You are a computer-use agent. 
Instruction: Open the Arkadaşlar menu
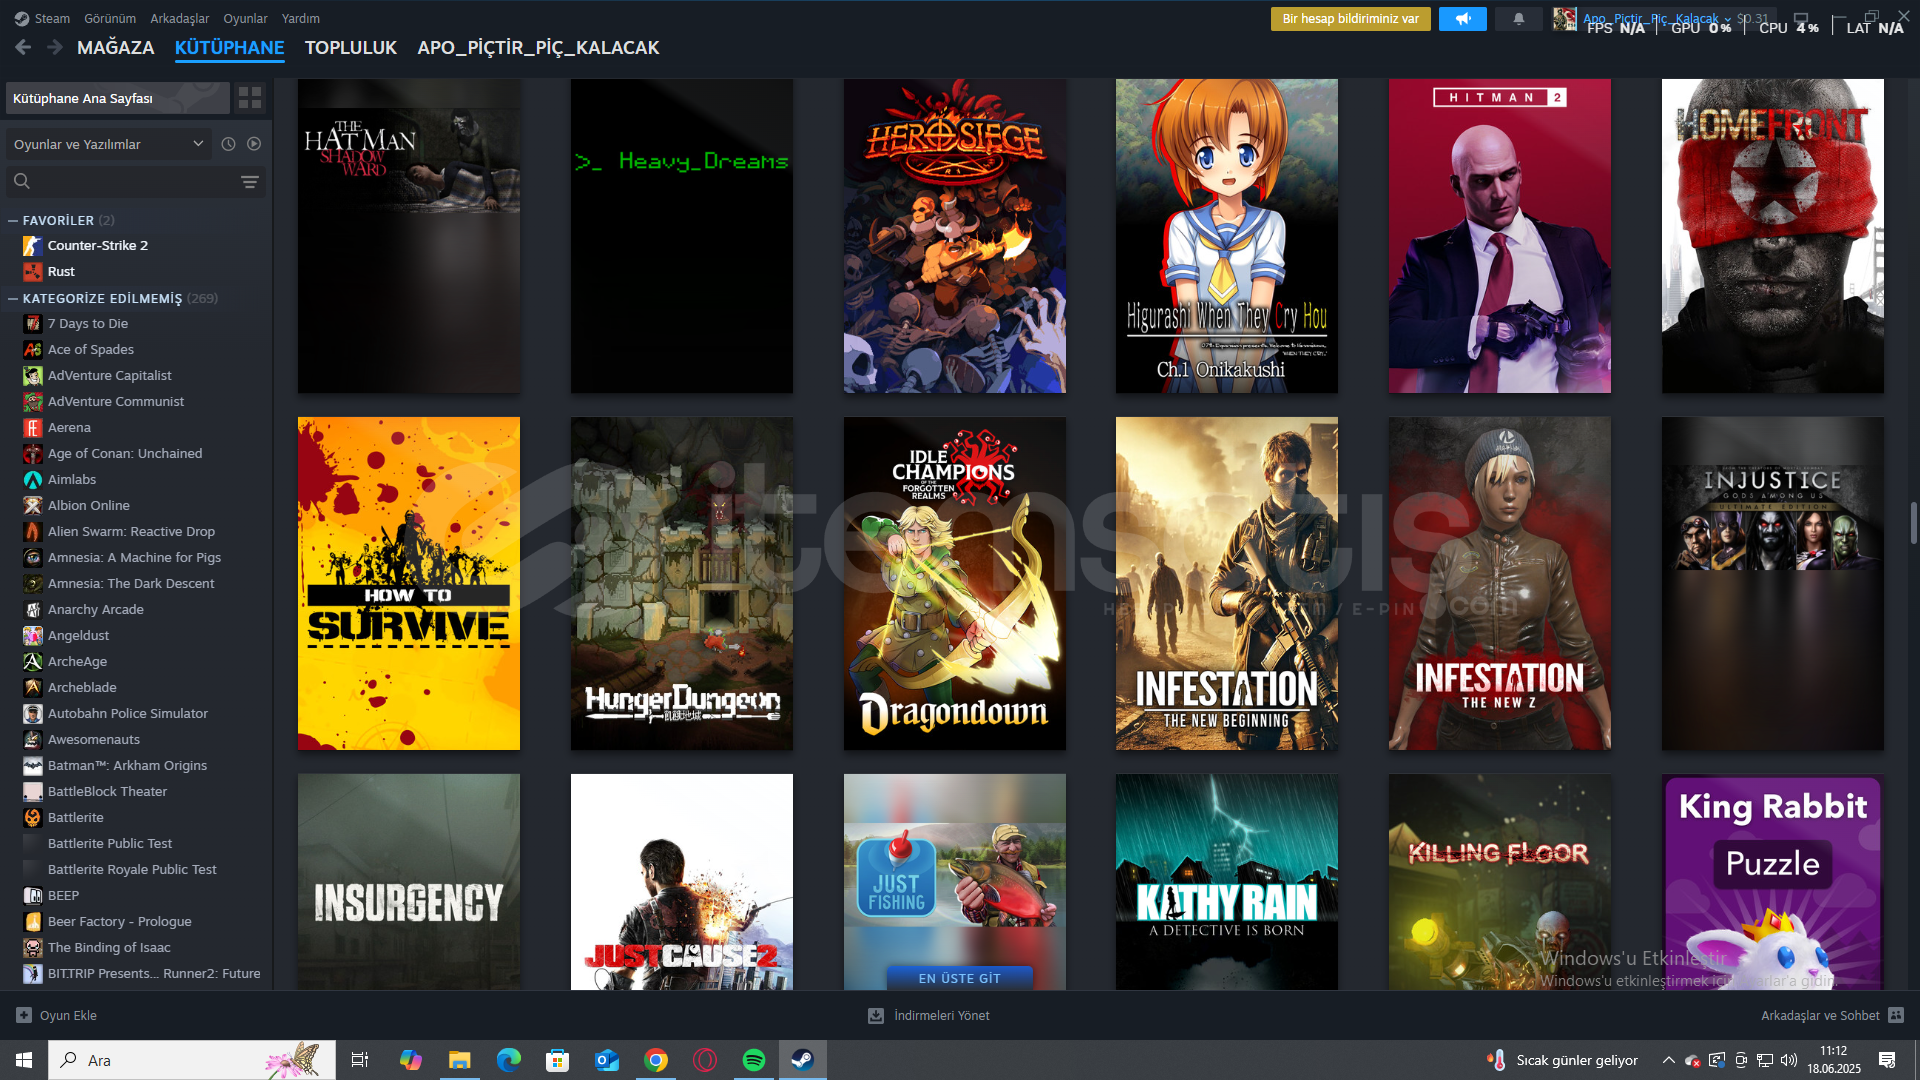pyautogui.click(x=180, y=18)
